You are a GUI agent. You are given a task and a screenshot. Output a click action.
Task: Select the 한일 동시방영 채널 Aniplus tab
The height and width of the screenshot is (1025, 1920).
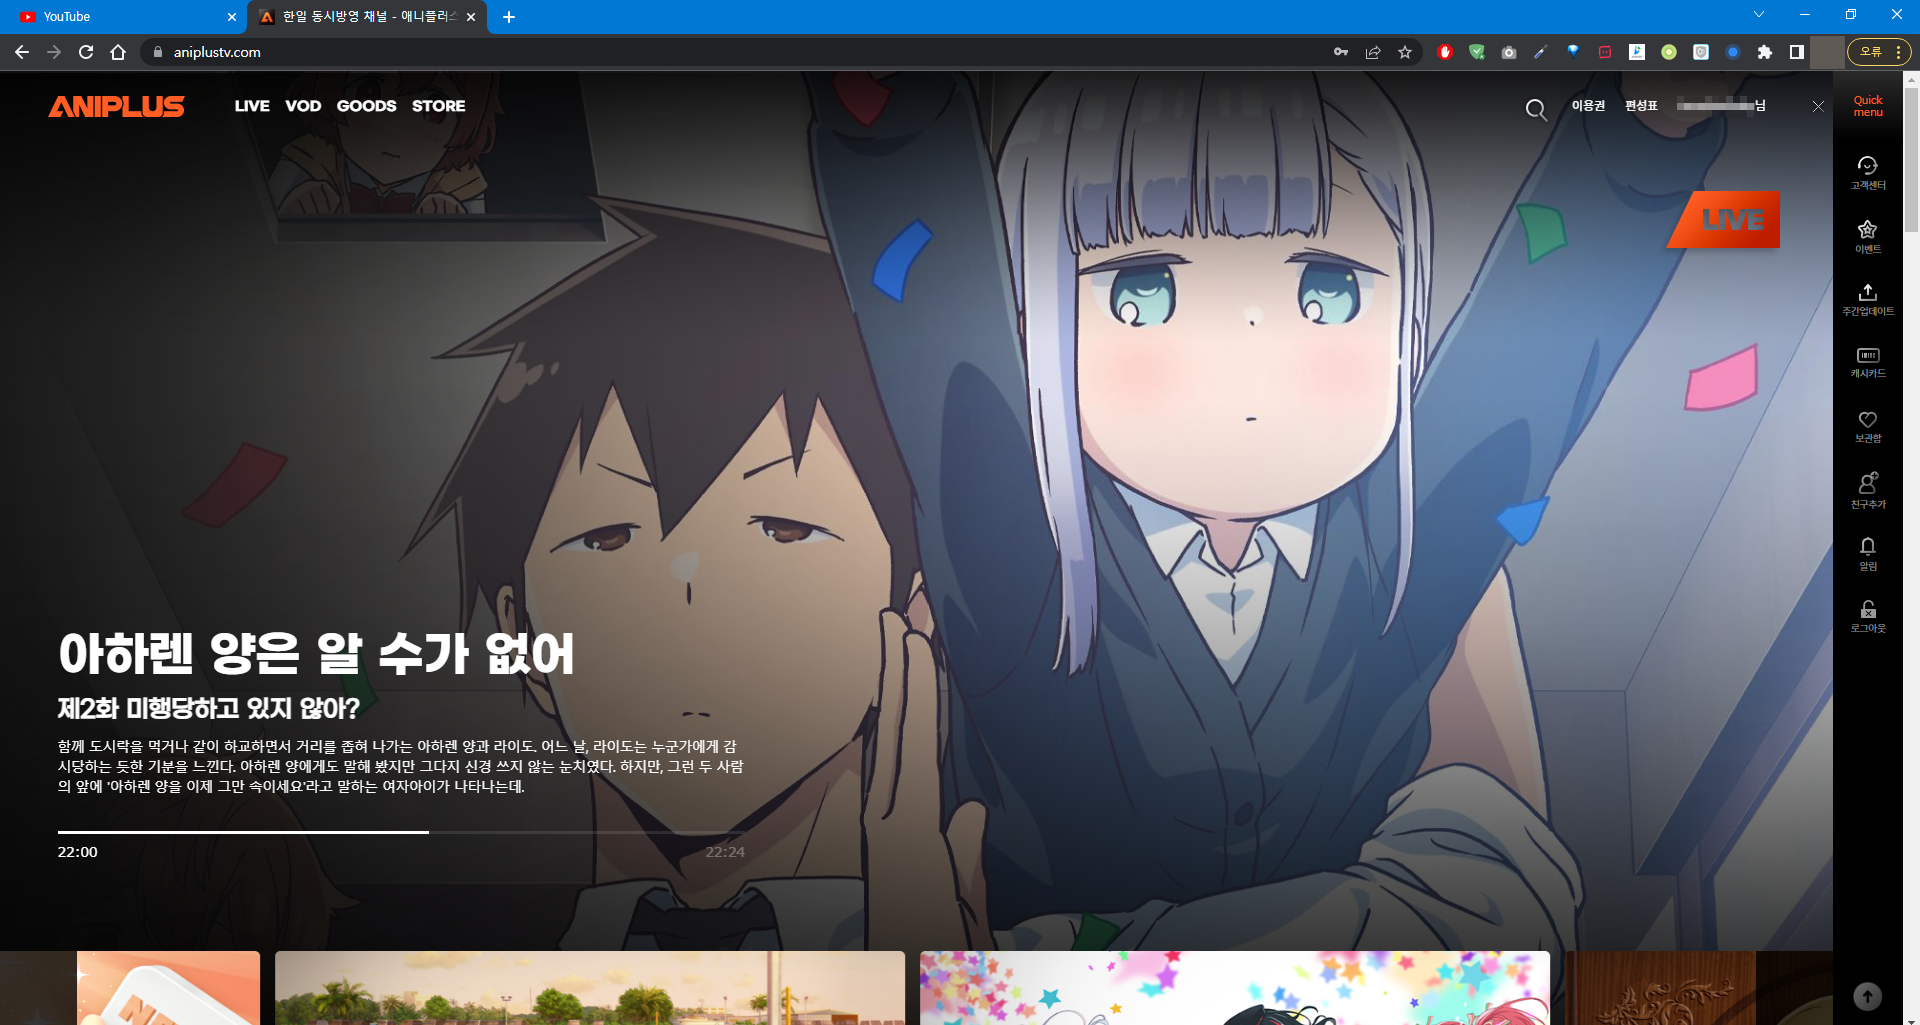coord(366,17)
